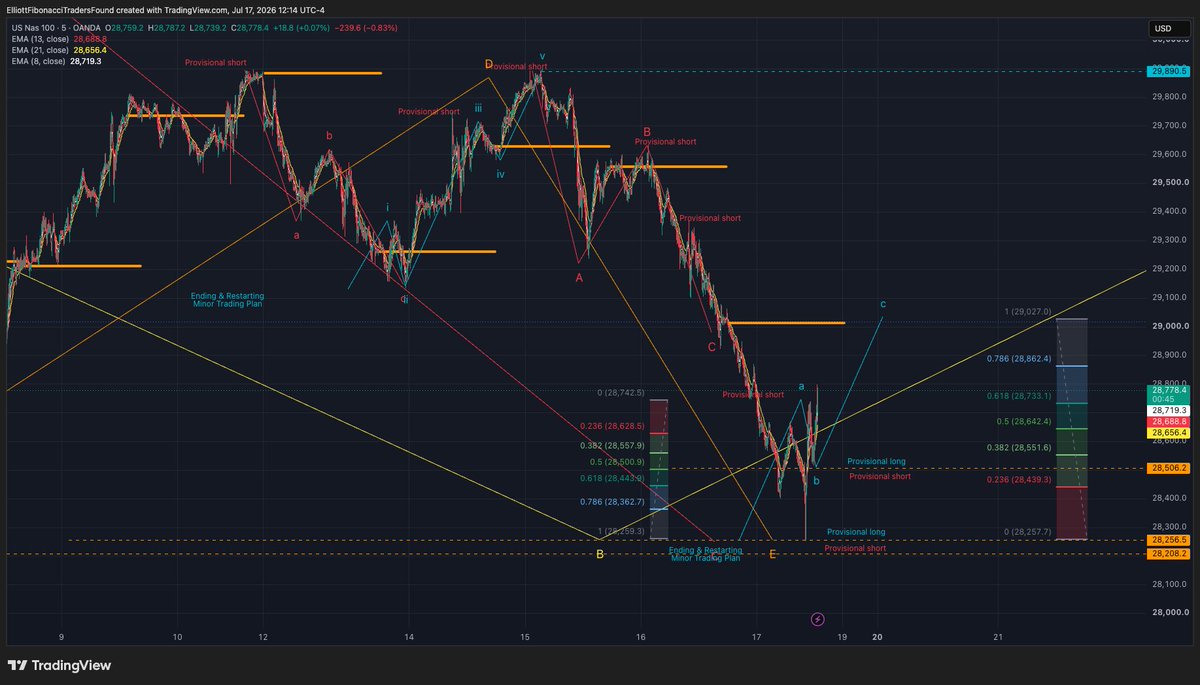Screen dimensions: 1200x685
Task: Click date 20 on the time axis
Action: (878, 636)
